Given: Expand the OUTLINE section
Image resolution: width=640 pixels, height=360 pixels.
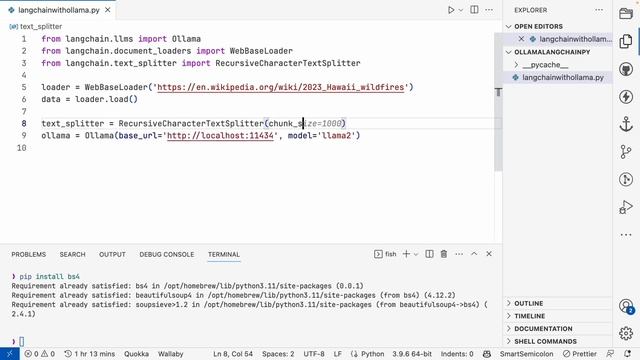Looking at the screenshot, I should coord(529,303).
